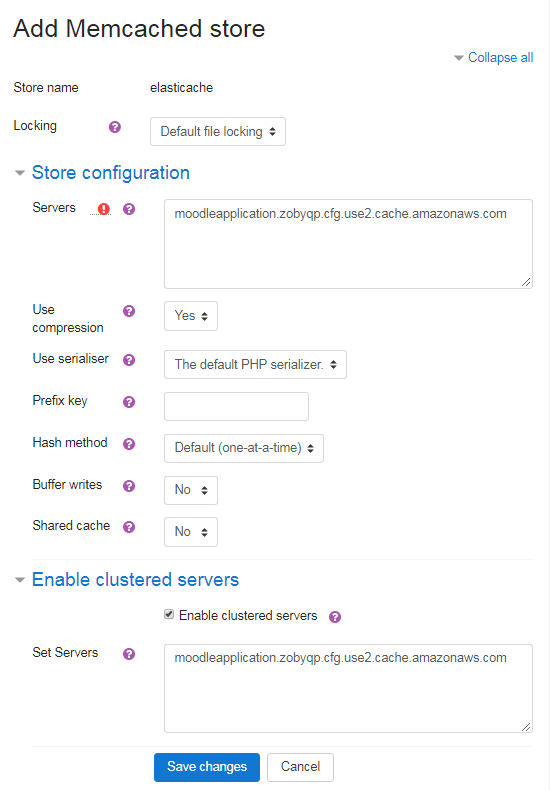The image size is (550, 790).
Task: Click the Prefix key help icon
Action: (129, 402)
